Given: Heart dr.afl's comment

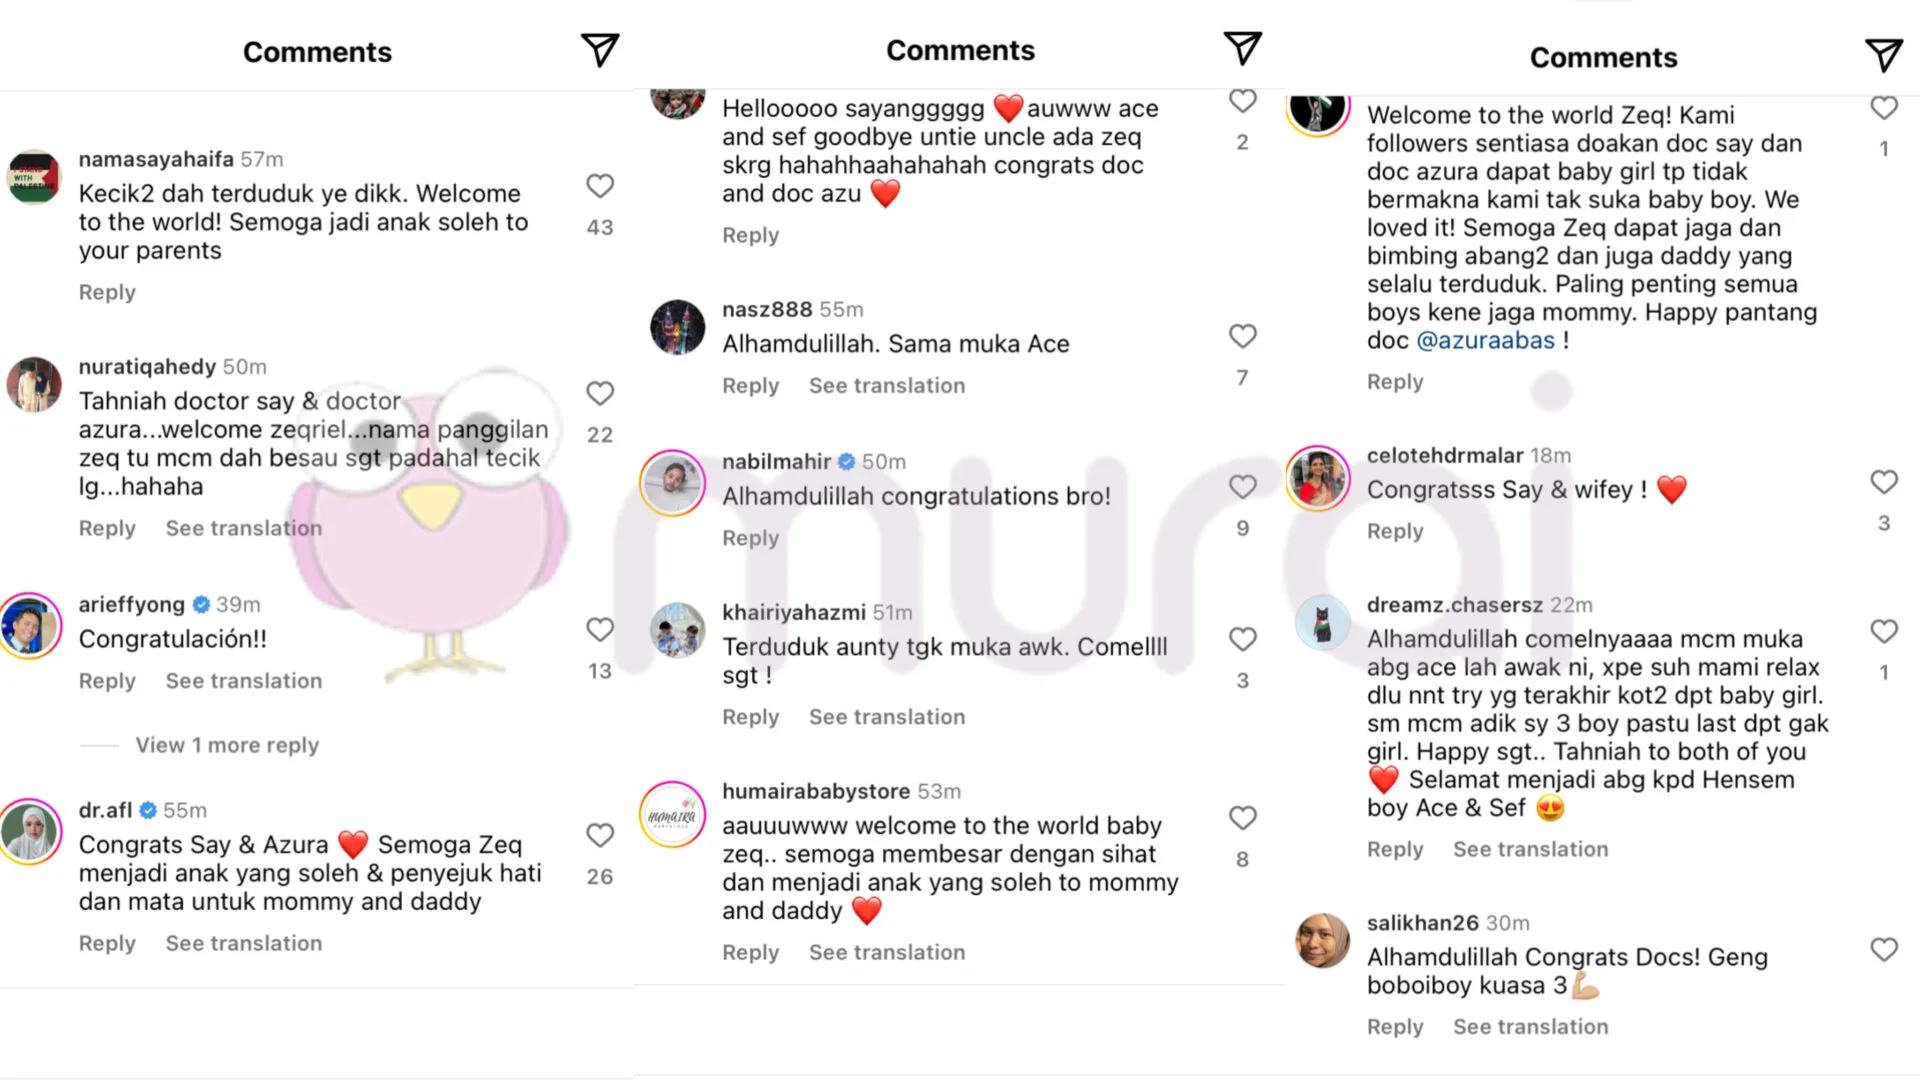Looking at the screenshot, I should click(x=600, y=835).
